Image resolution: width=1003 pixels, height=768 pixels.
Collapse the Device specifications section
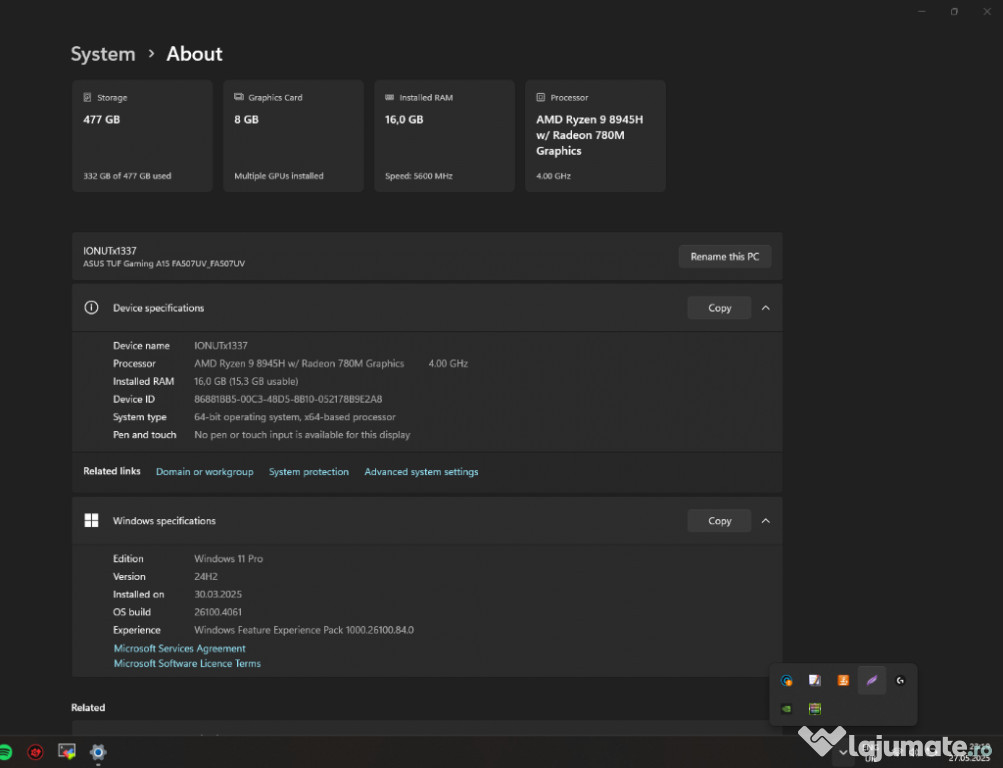pos(766,308)
